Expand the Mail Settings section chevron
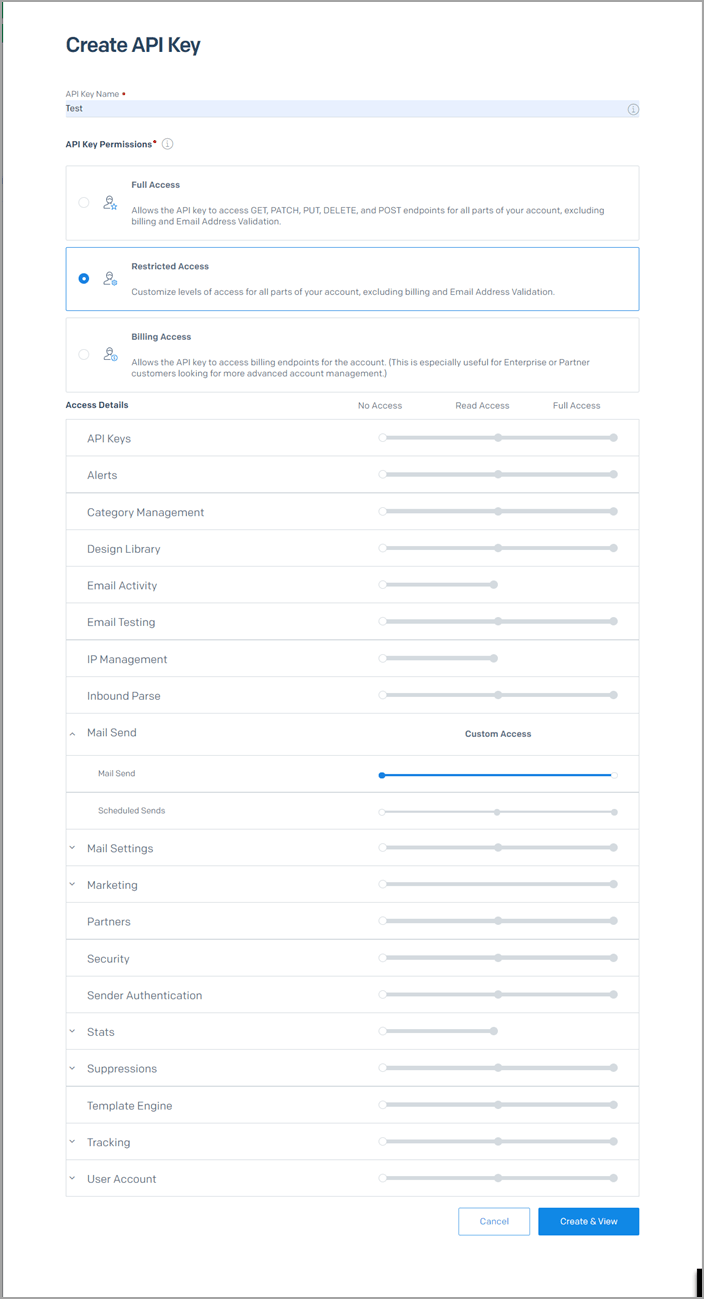 pos(72,848)
